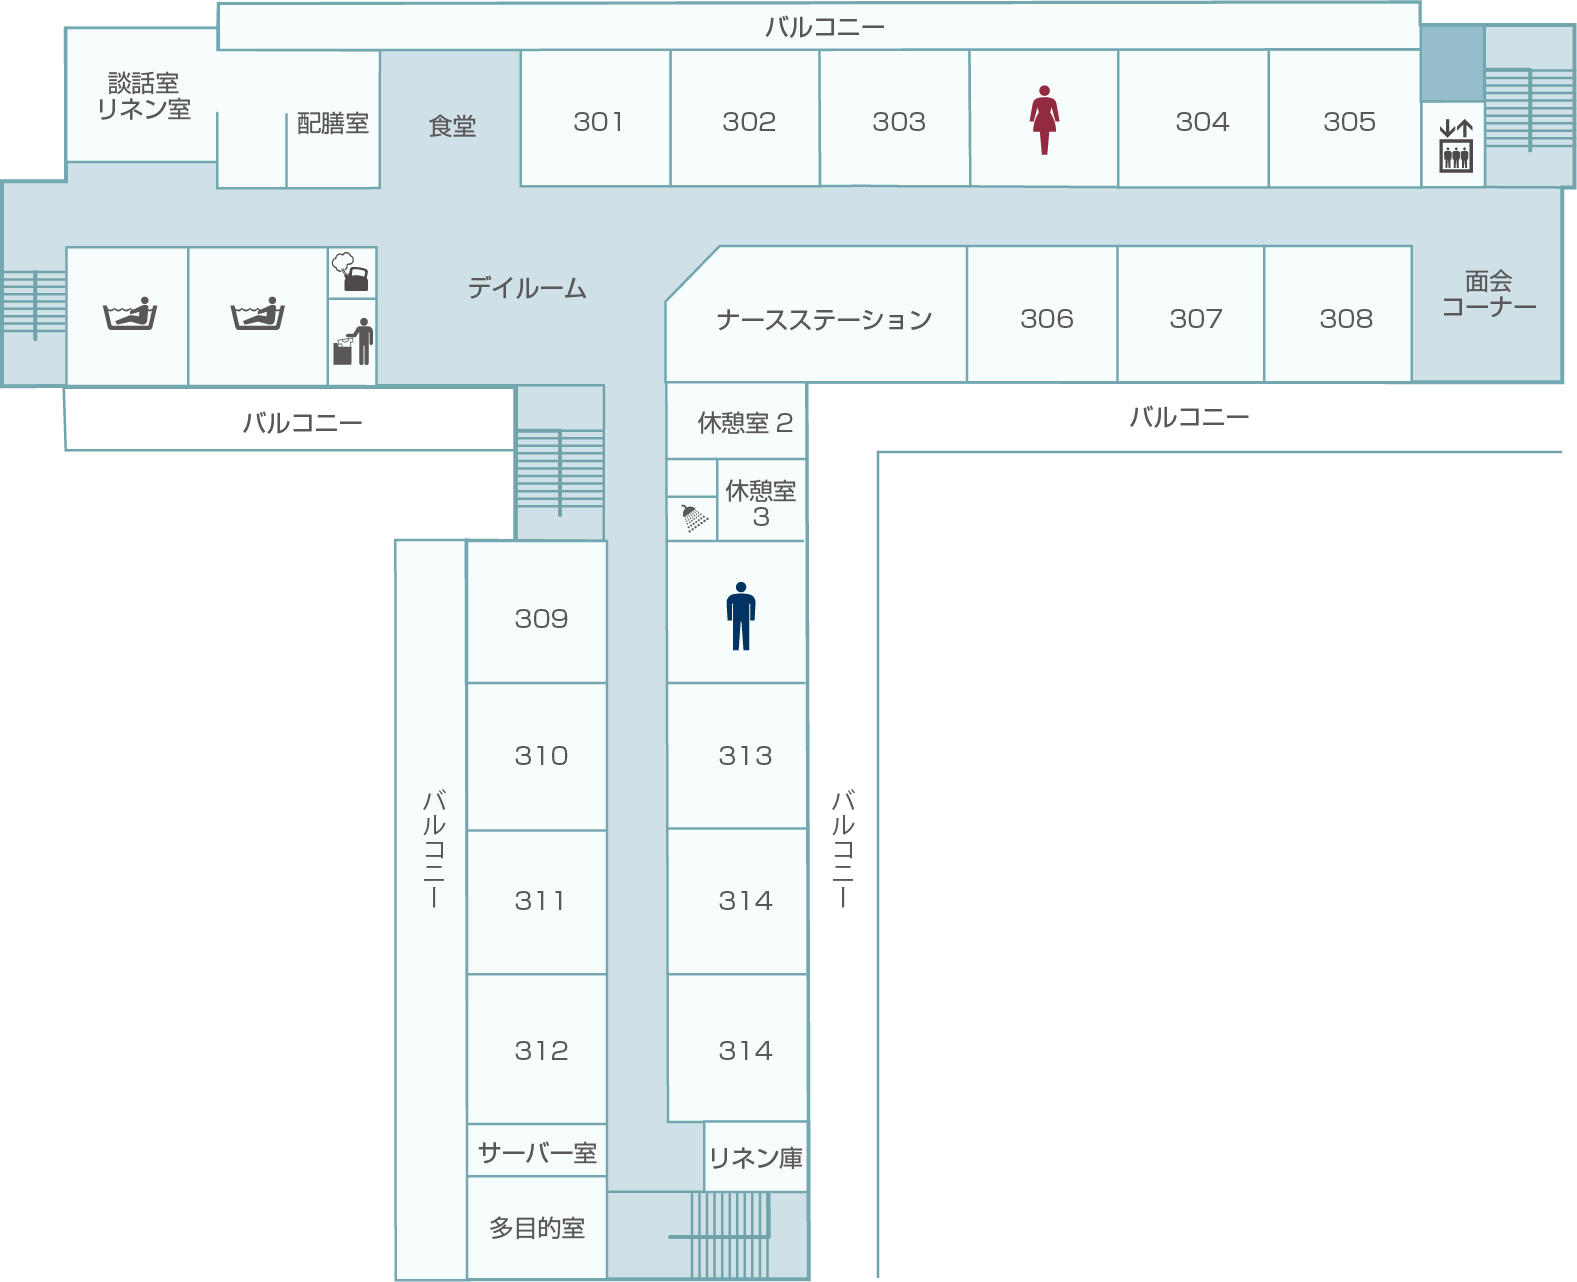Click the リネン庫 label
The width and height of the screenshot is (1577, 1282).
[756, 1158]
